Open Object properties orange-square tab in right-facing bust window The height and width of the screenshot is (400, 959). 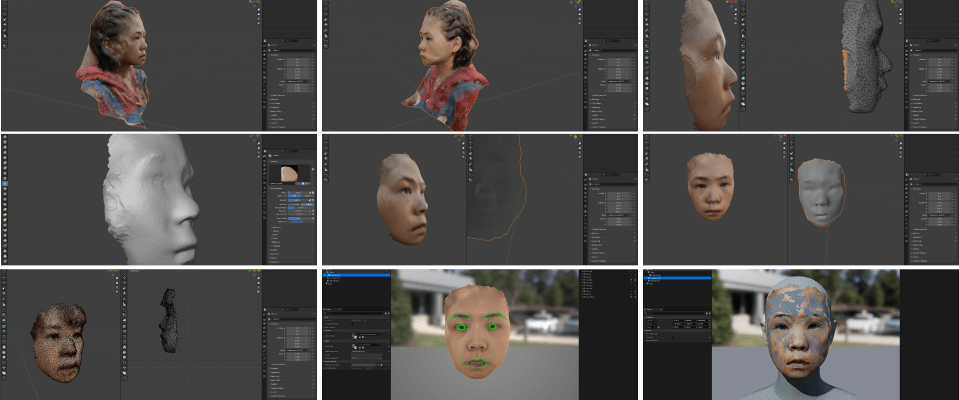pyautogui.click(x=264, y=77)
